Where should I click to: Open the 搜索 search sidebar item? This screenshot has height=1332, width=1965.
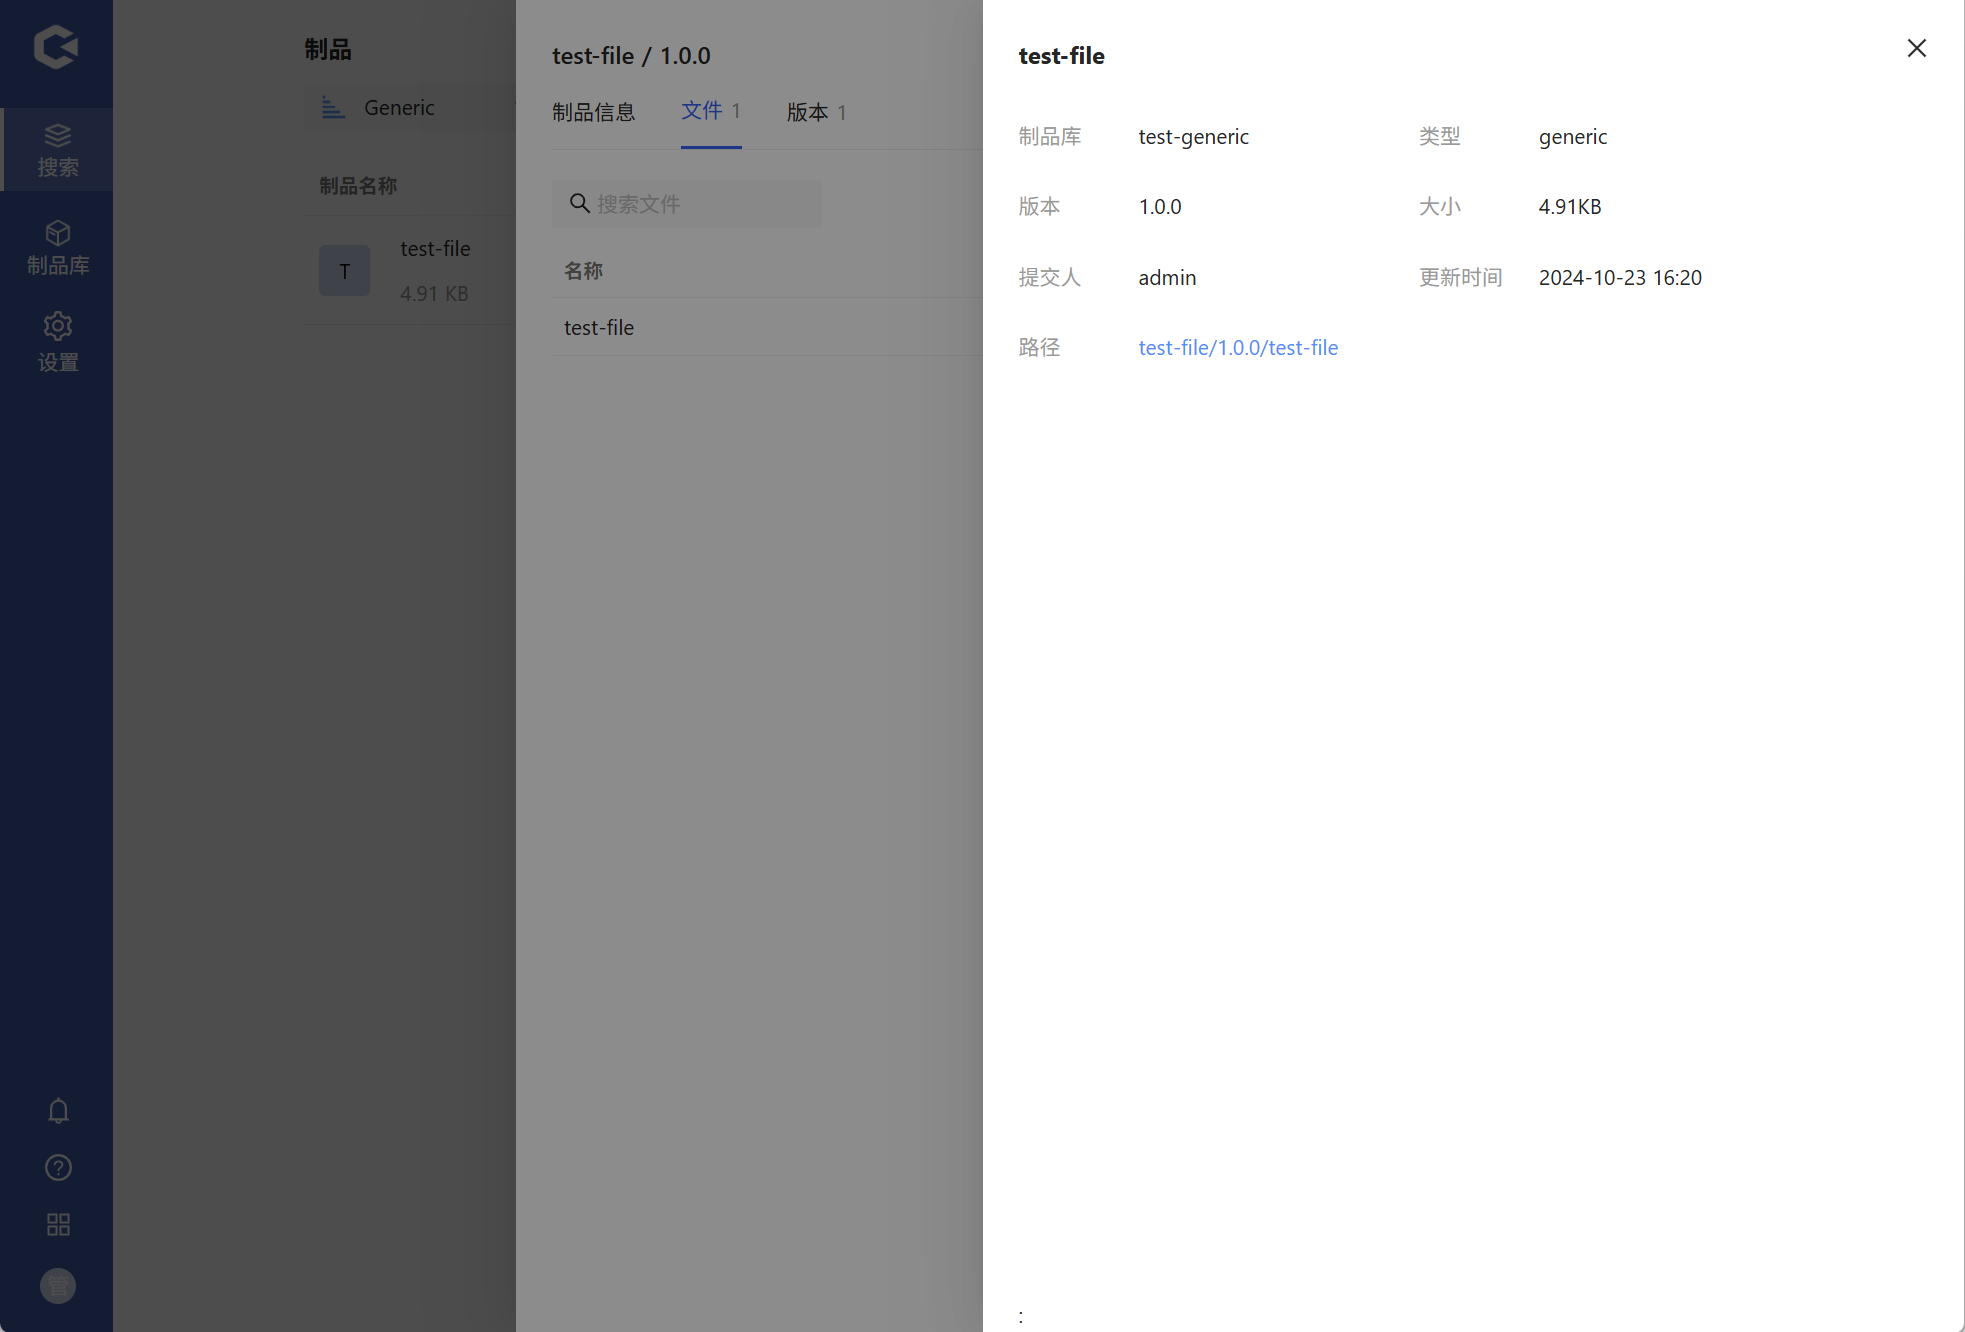tap(57, 150)
